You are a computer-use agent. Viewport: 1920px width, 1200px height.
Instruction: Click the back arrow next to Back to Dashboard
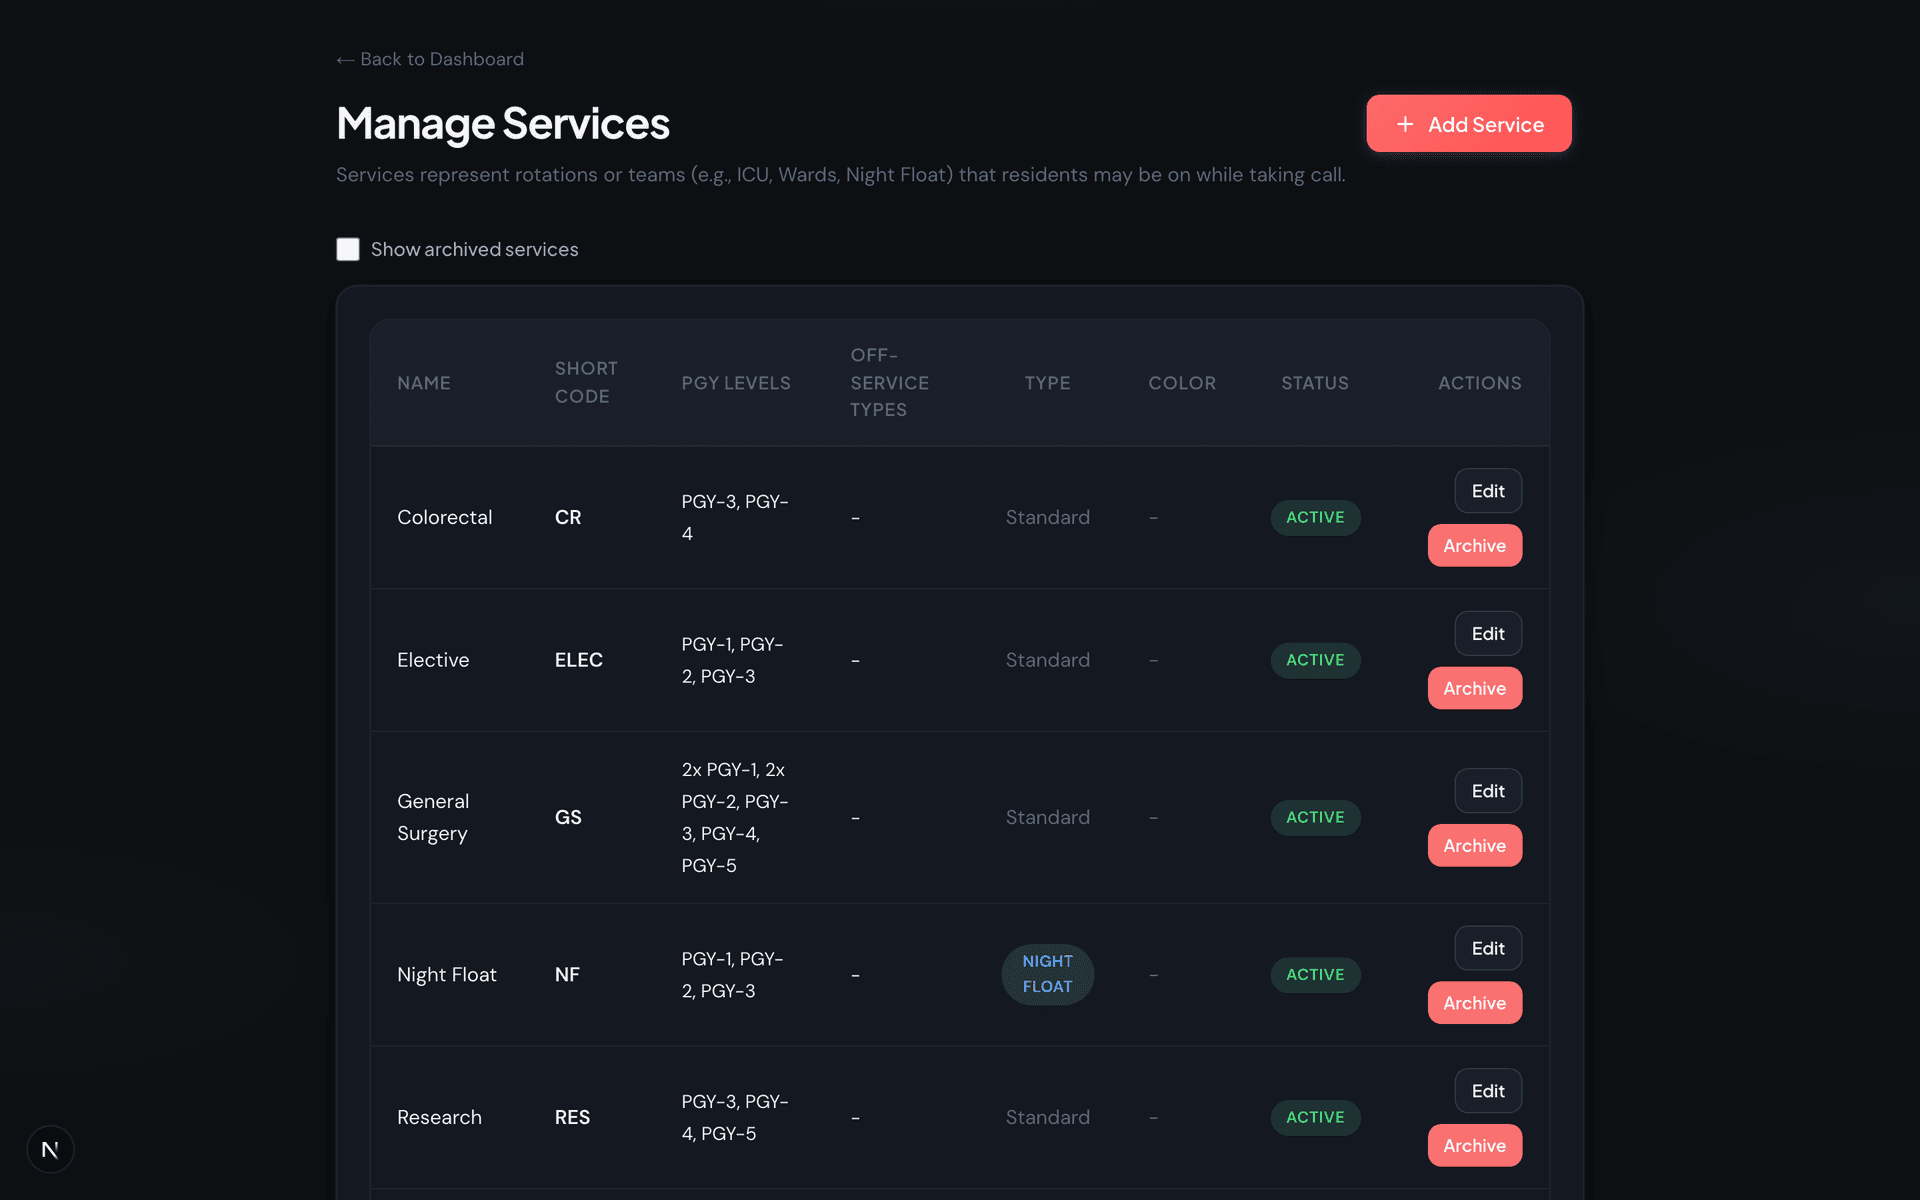point(344,59)
